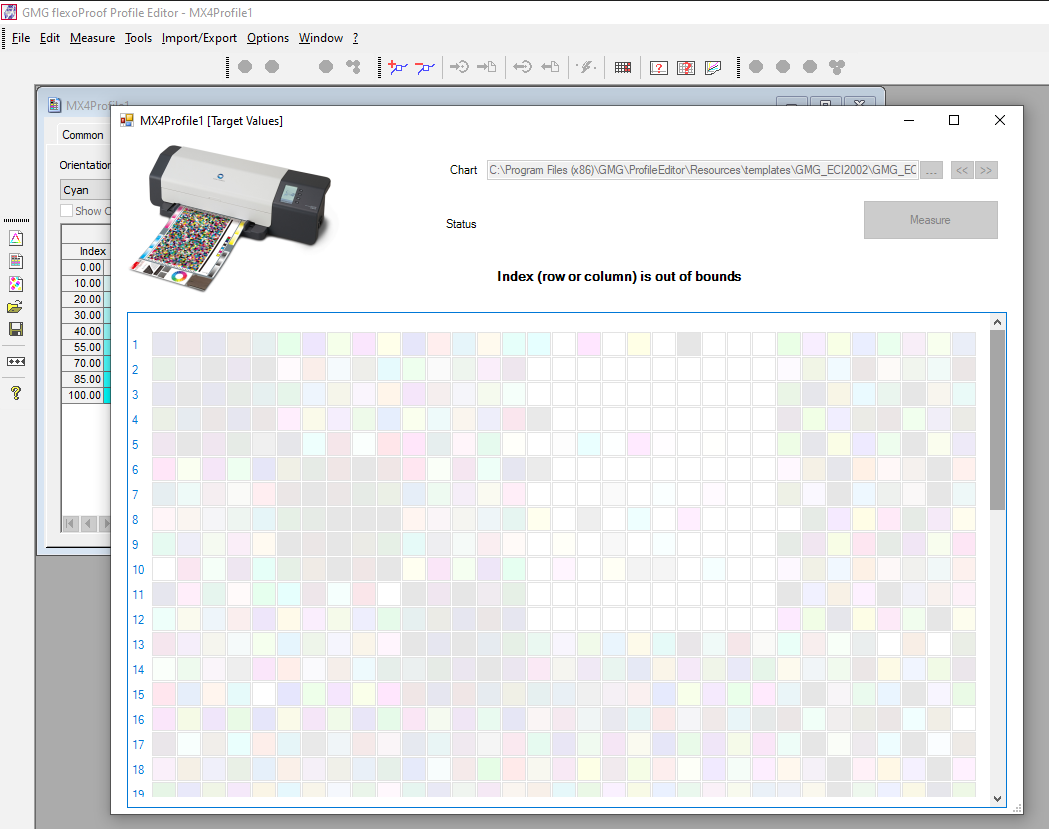1049x829 pixels.
Task: Select the 10.00 index cell
Action: [x=83, y=284]
